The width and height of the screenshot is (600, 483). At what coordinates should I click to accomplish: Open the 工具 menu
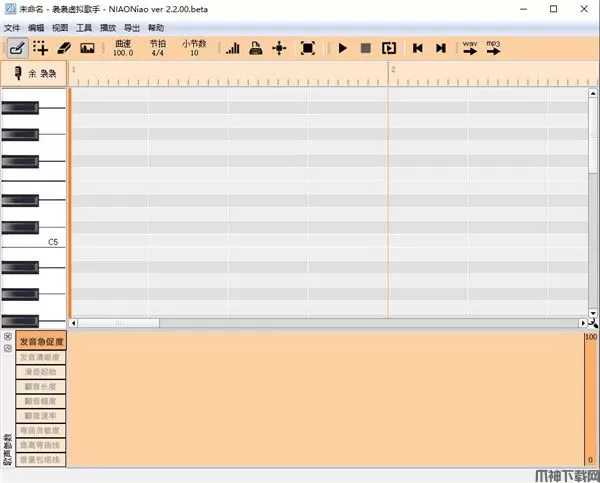pyautogui.click(x=84, y=28)
